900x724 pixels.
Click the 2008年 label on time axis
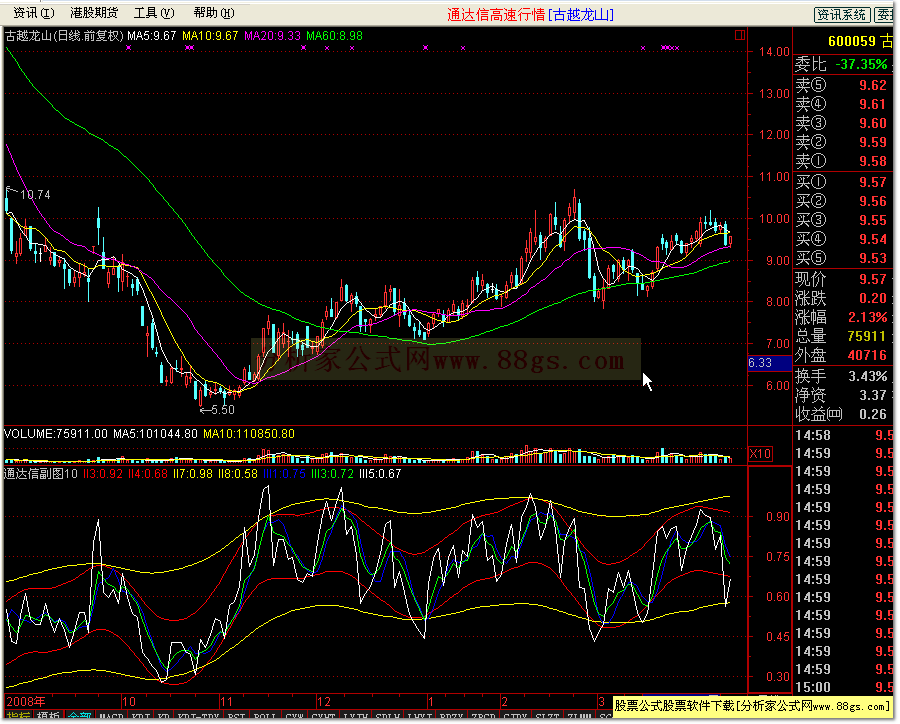(x=25, y=701)
